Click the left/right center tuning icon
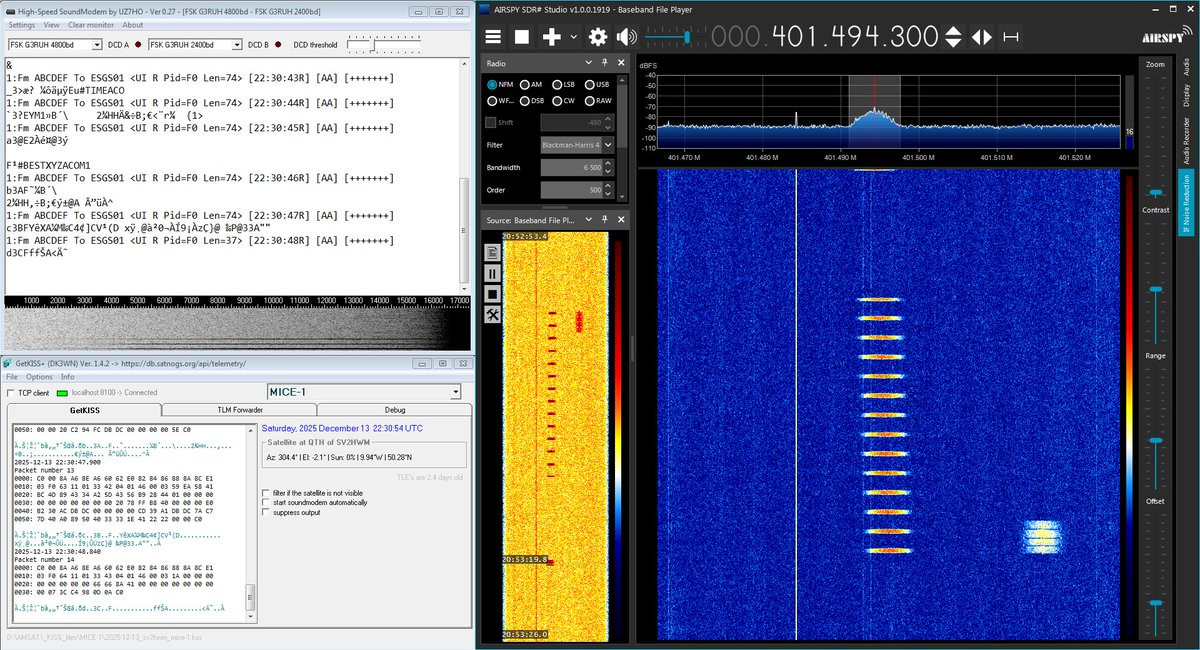Viewport: 1200px width, 650px height. pos(982,37)
